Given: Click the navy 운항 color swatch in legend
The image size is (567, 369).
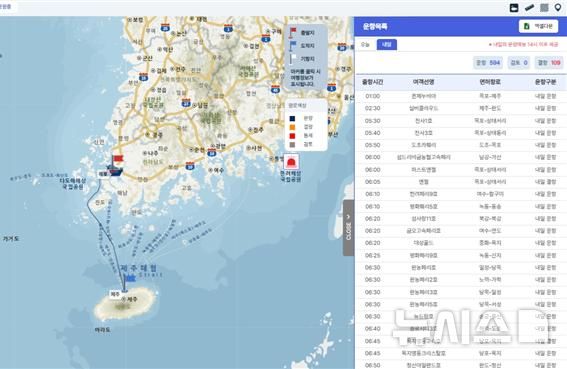Looking at the screenshot, I should [292, 118].
